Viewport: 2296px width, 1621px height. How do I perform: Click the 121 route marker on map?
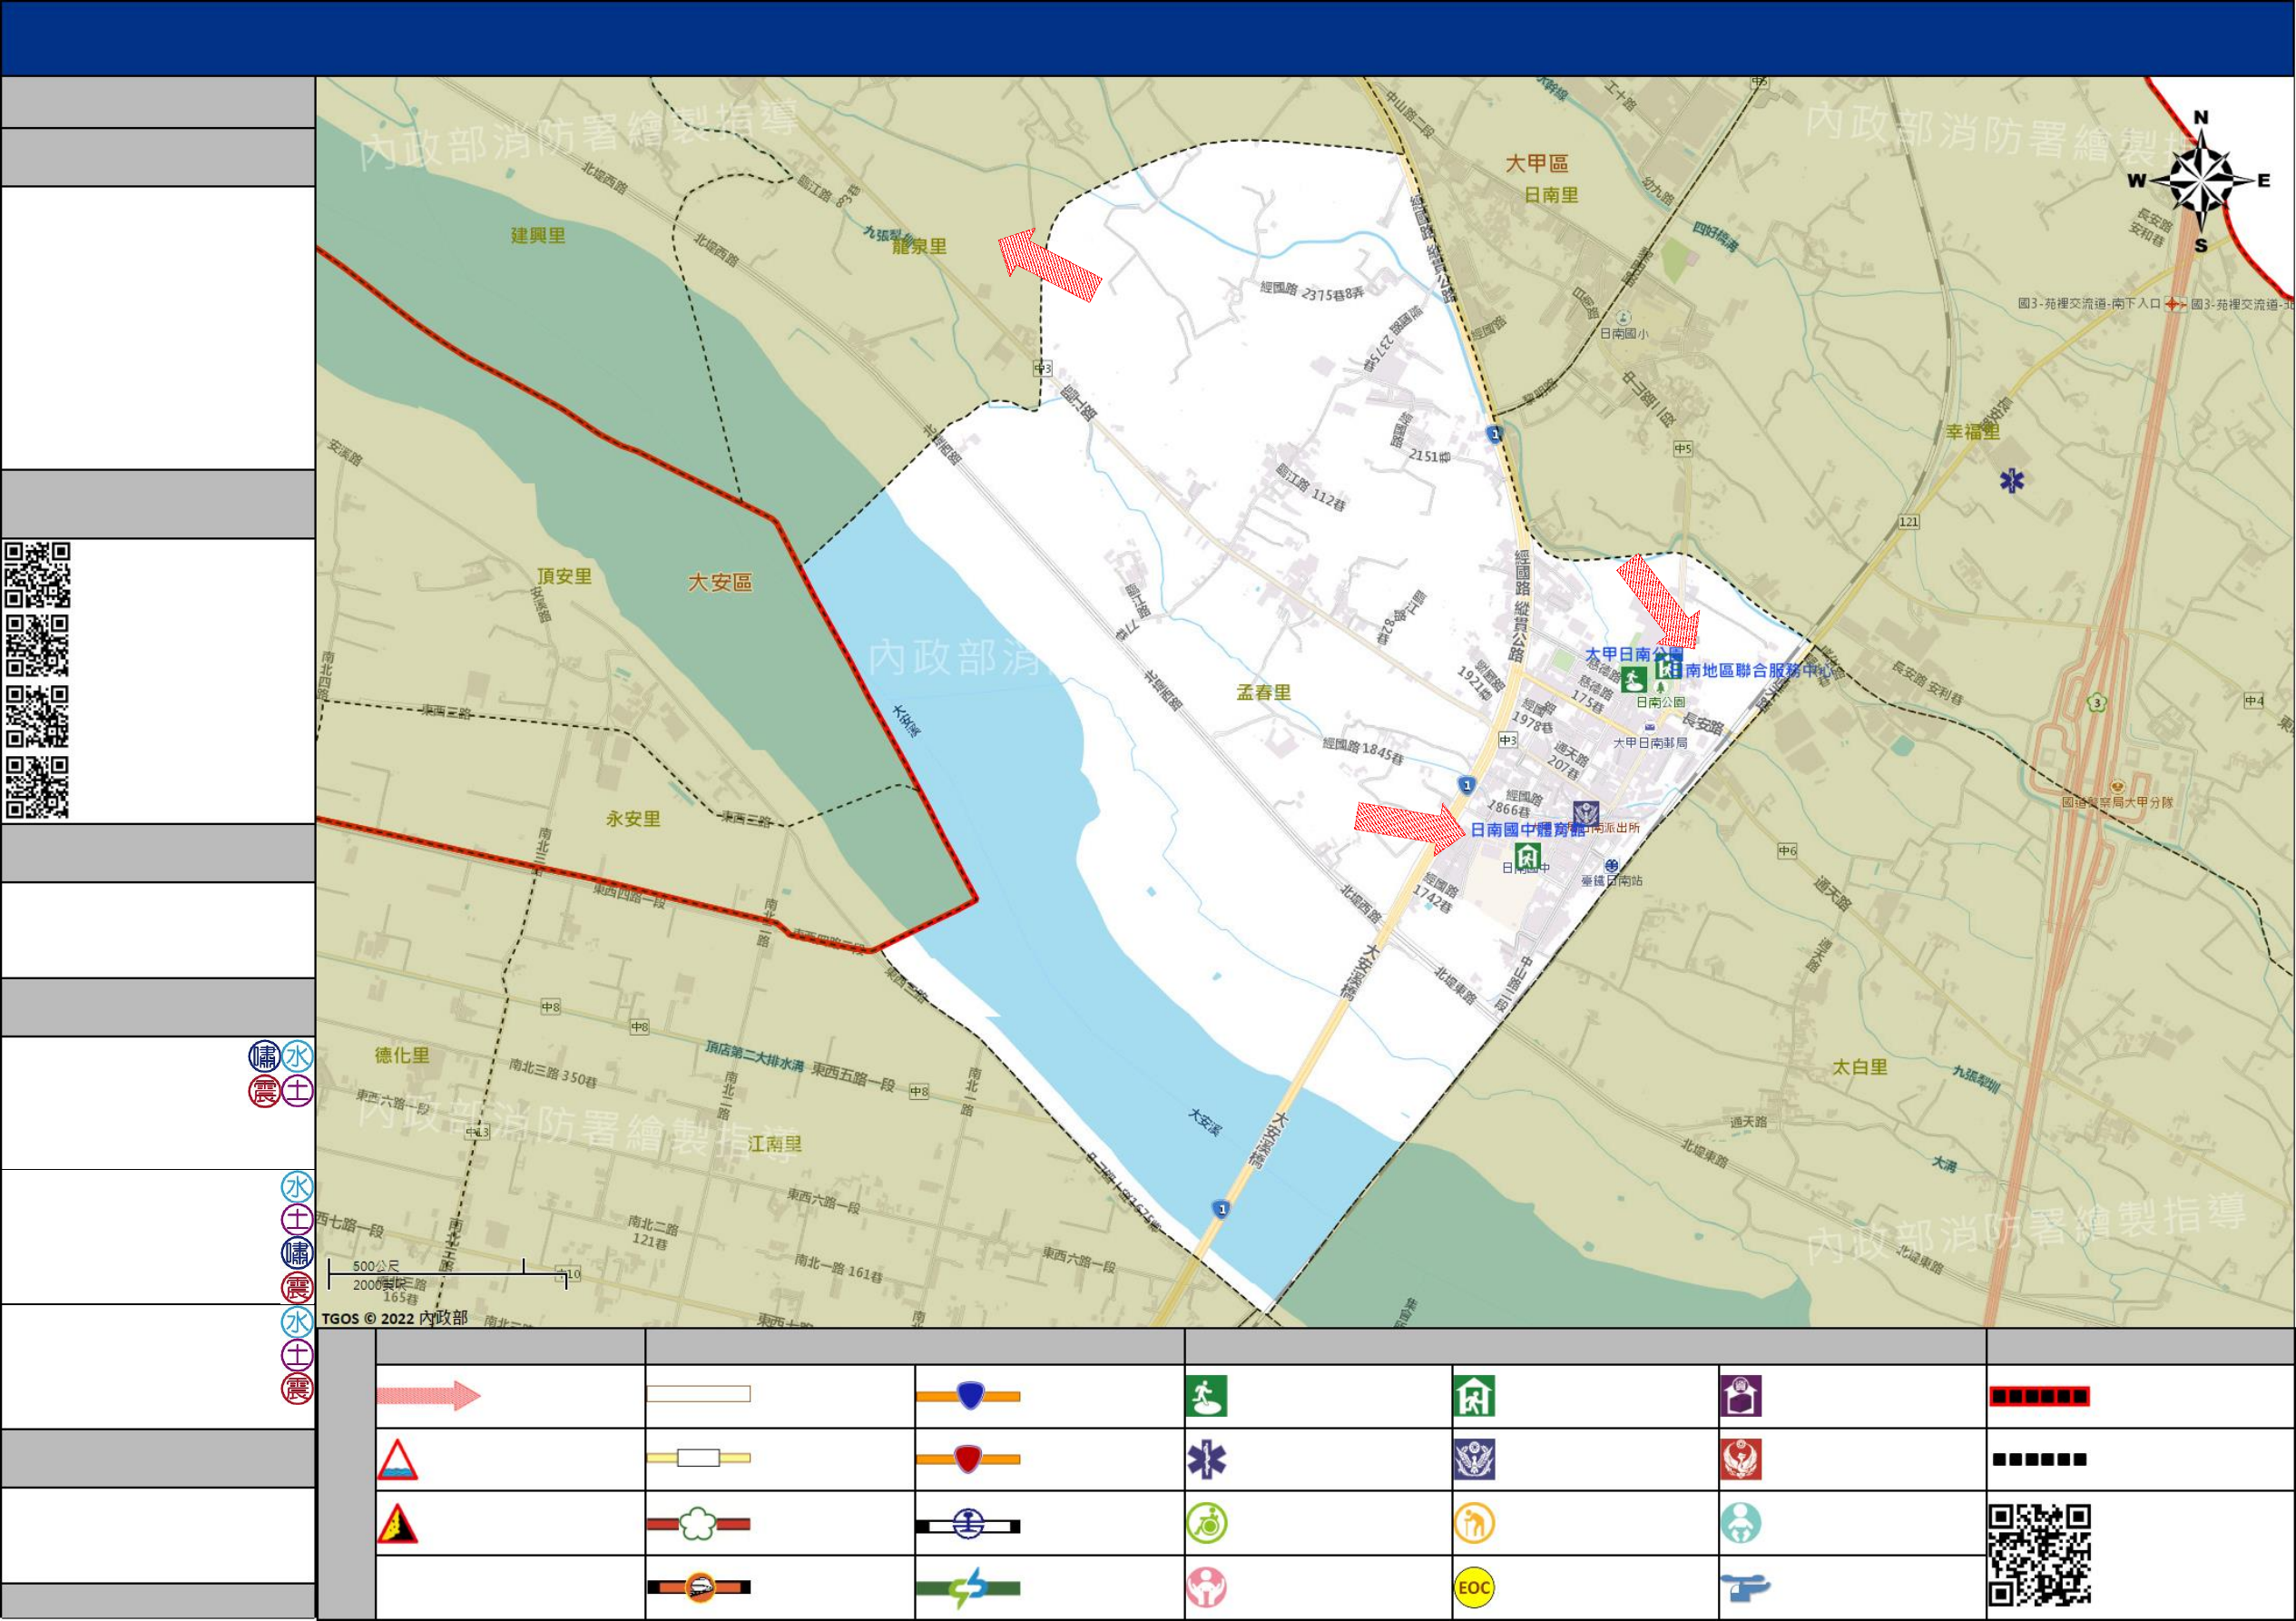(1909, 521)
